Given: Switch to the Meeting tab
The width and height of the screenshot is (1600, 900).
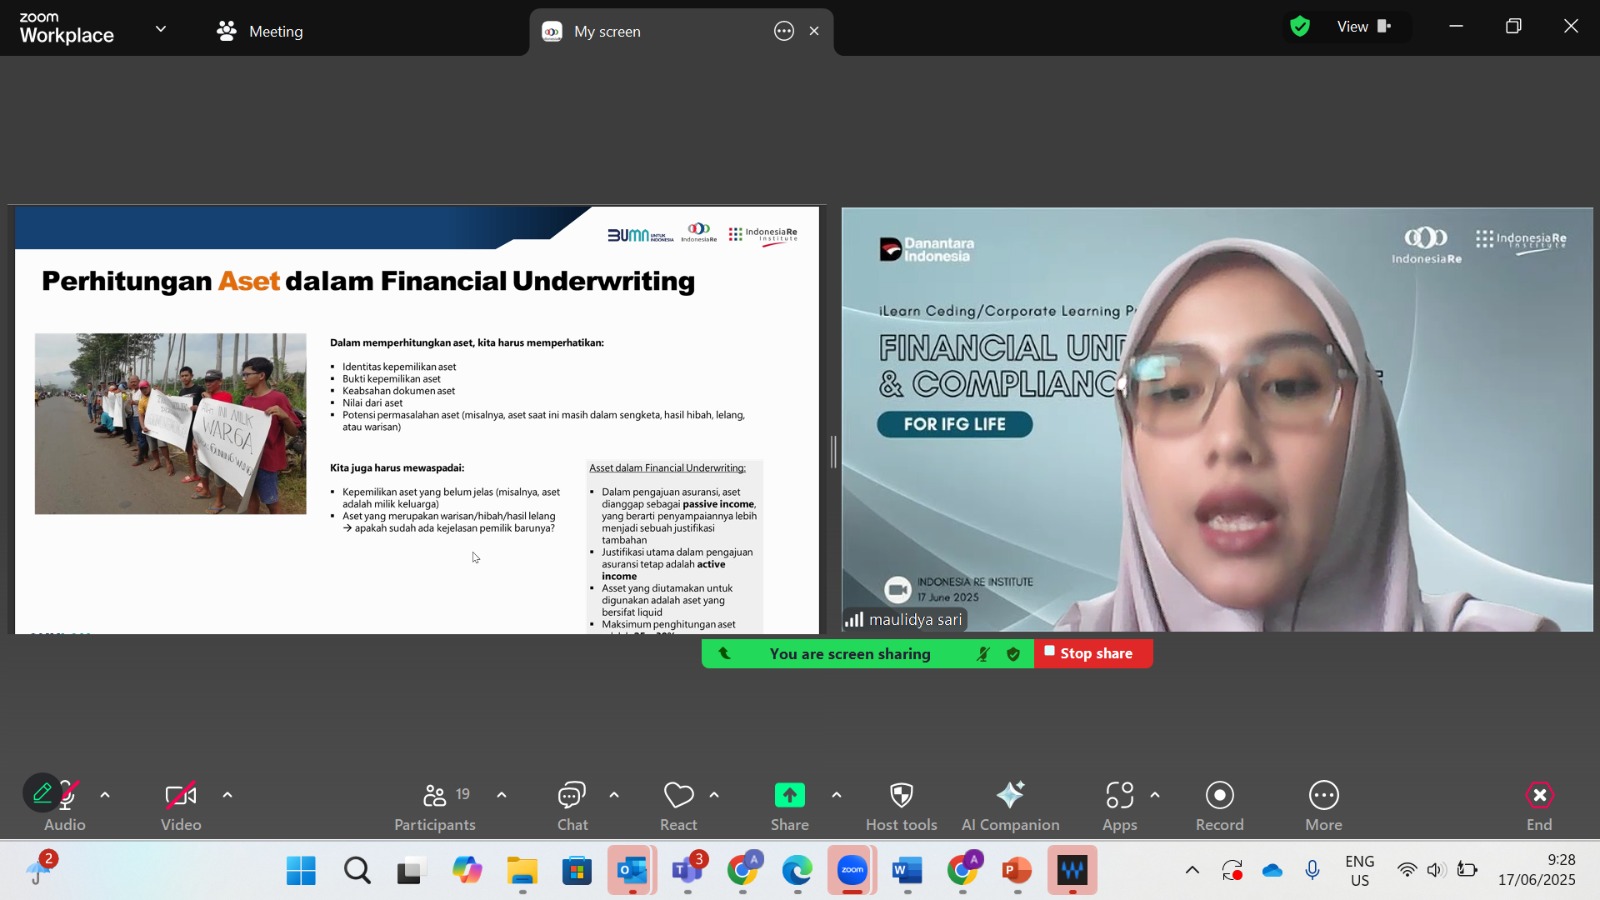Looking at the screenshot, I should [x=260, y=31].
